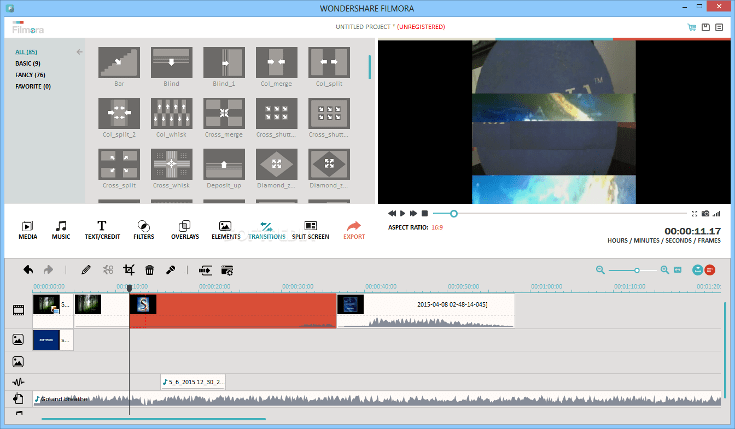Switch to the Overlays tab
735x429 pixels.
[x=185, y=230]
